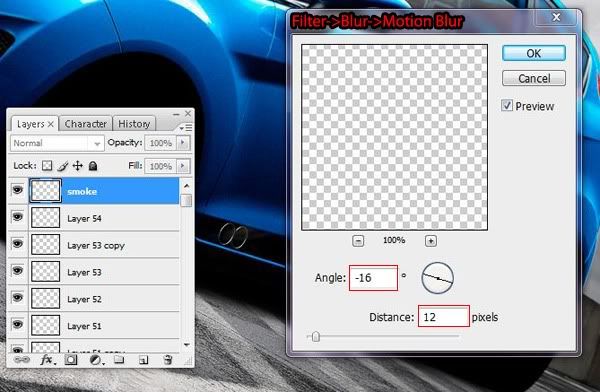
Task: Click the link layers chain icon
Action: pos(22,360)
